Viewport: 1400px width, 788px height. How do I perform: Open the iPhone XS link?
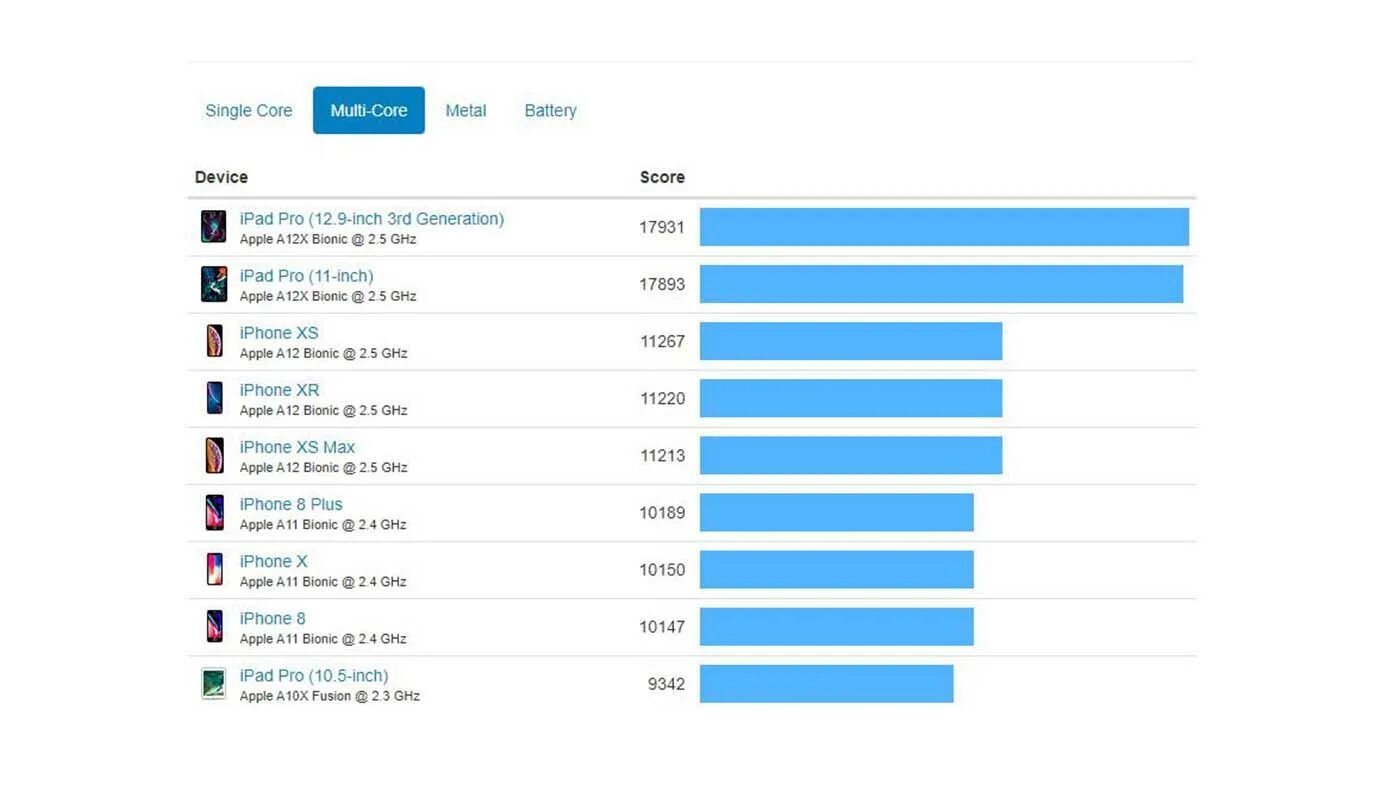(279, 333)
